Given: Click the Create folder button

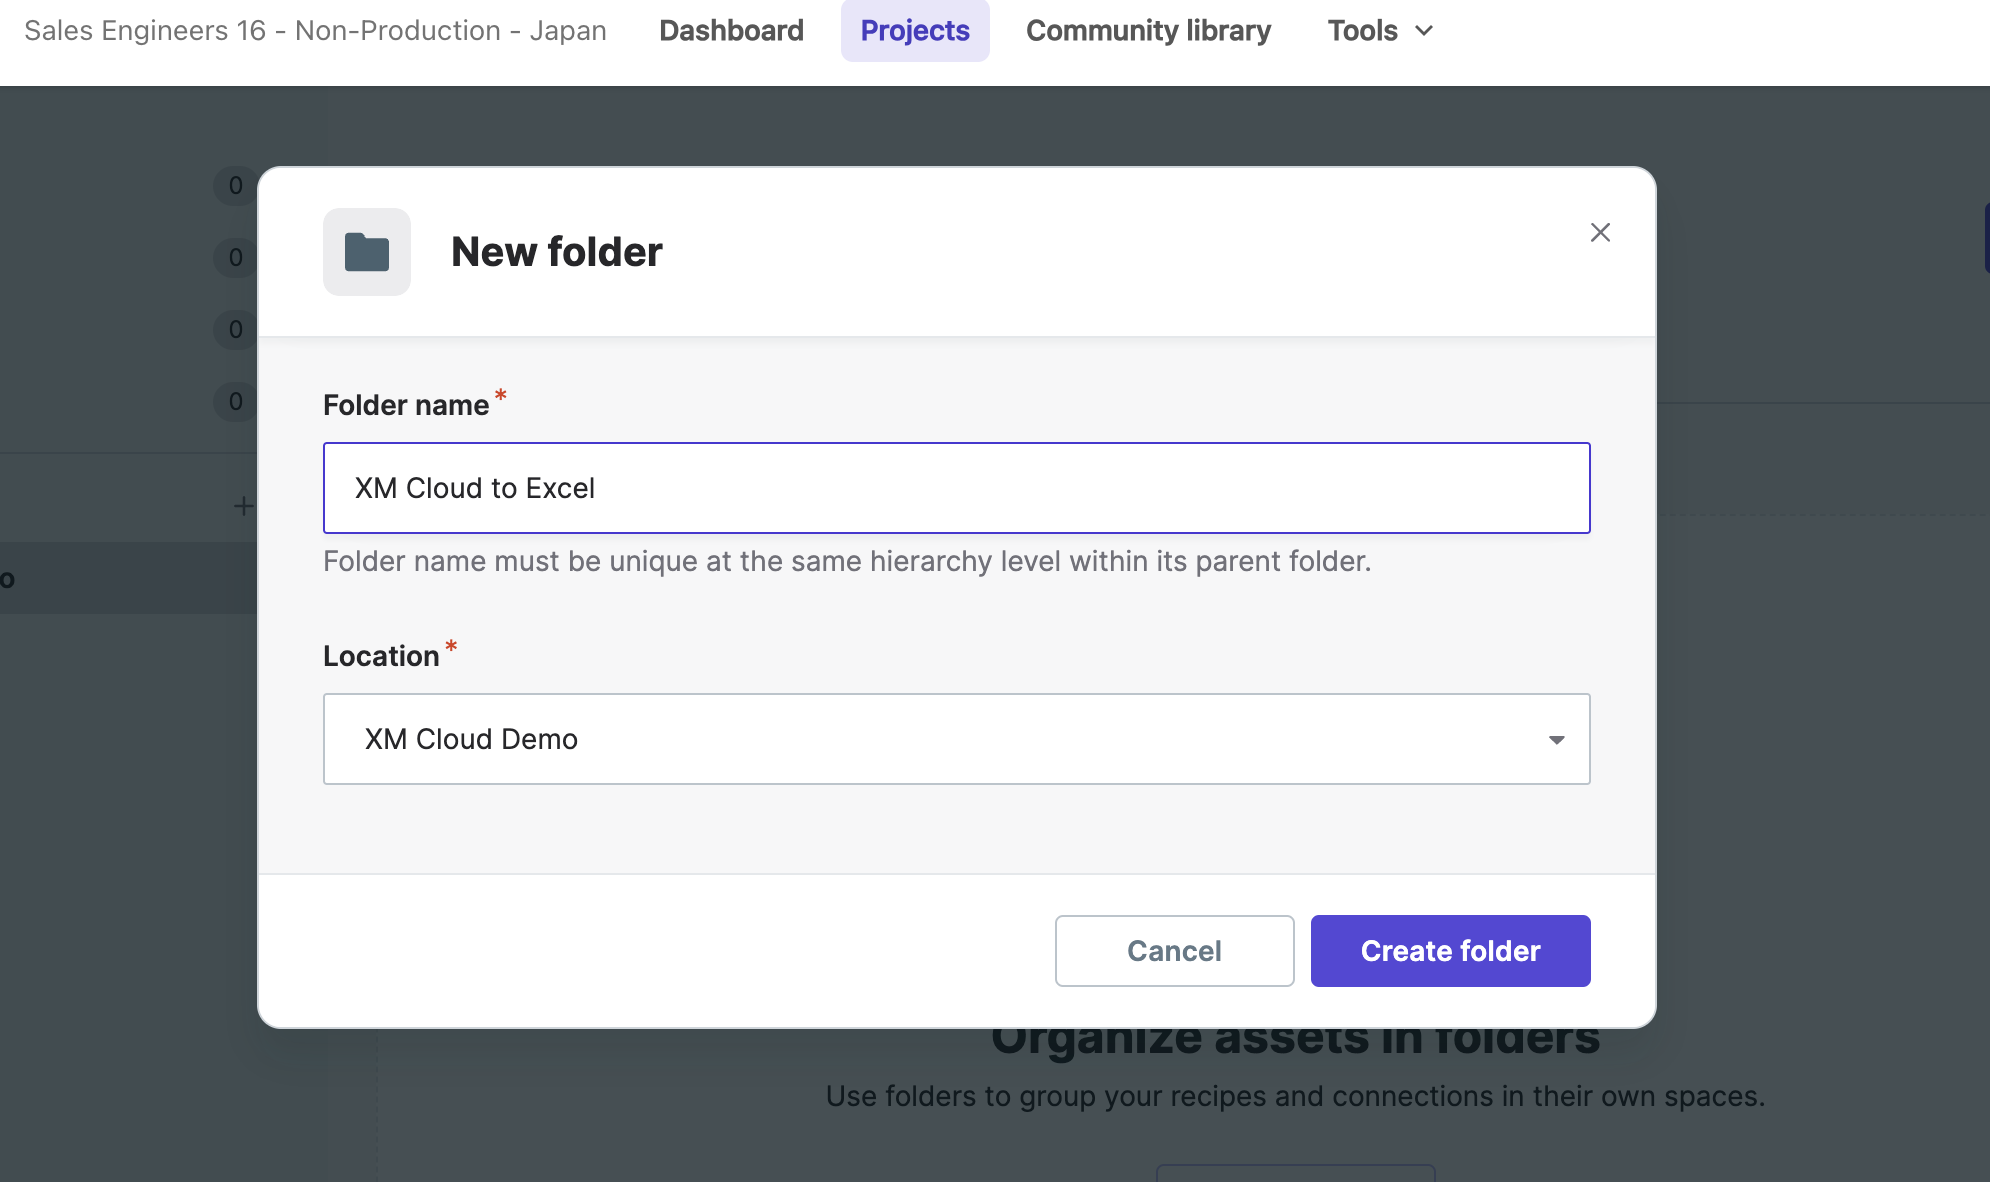Looking at the screenshot, I should point(1451,951).
